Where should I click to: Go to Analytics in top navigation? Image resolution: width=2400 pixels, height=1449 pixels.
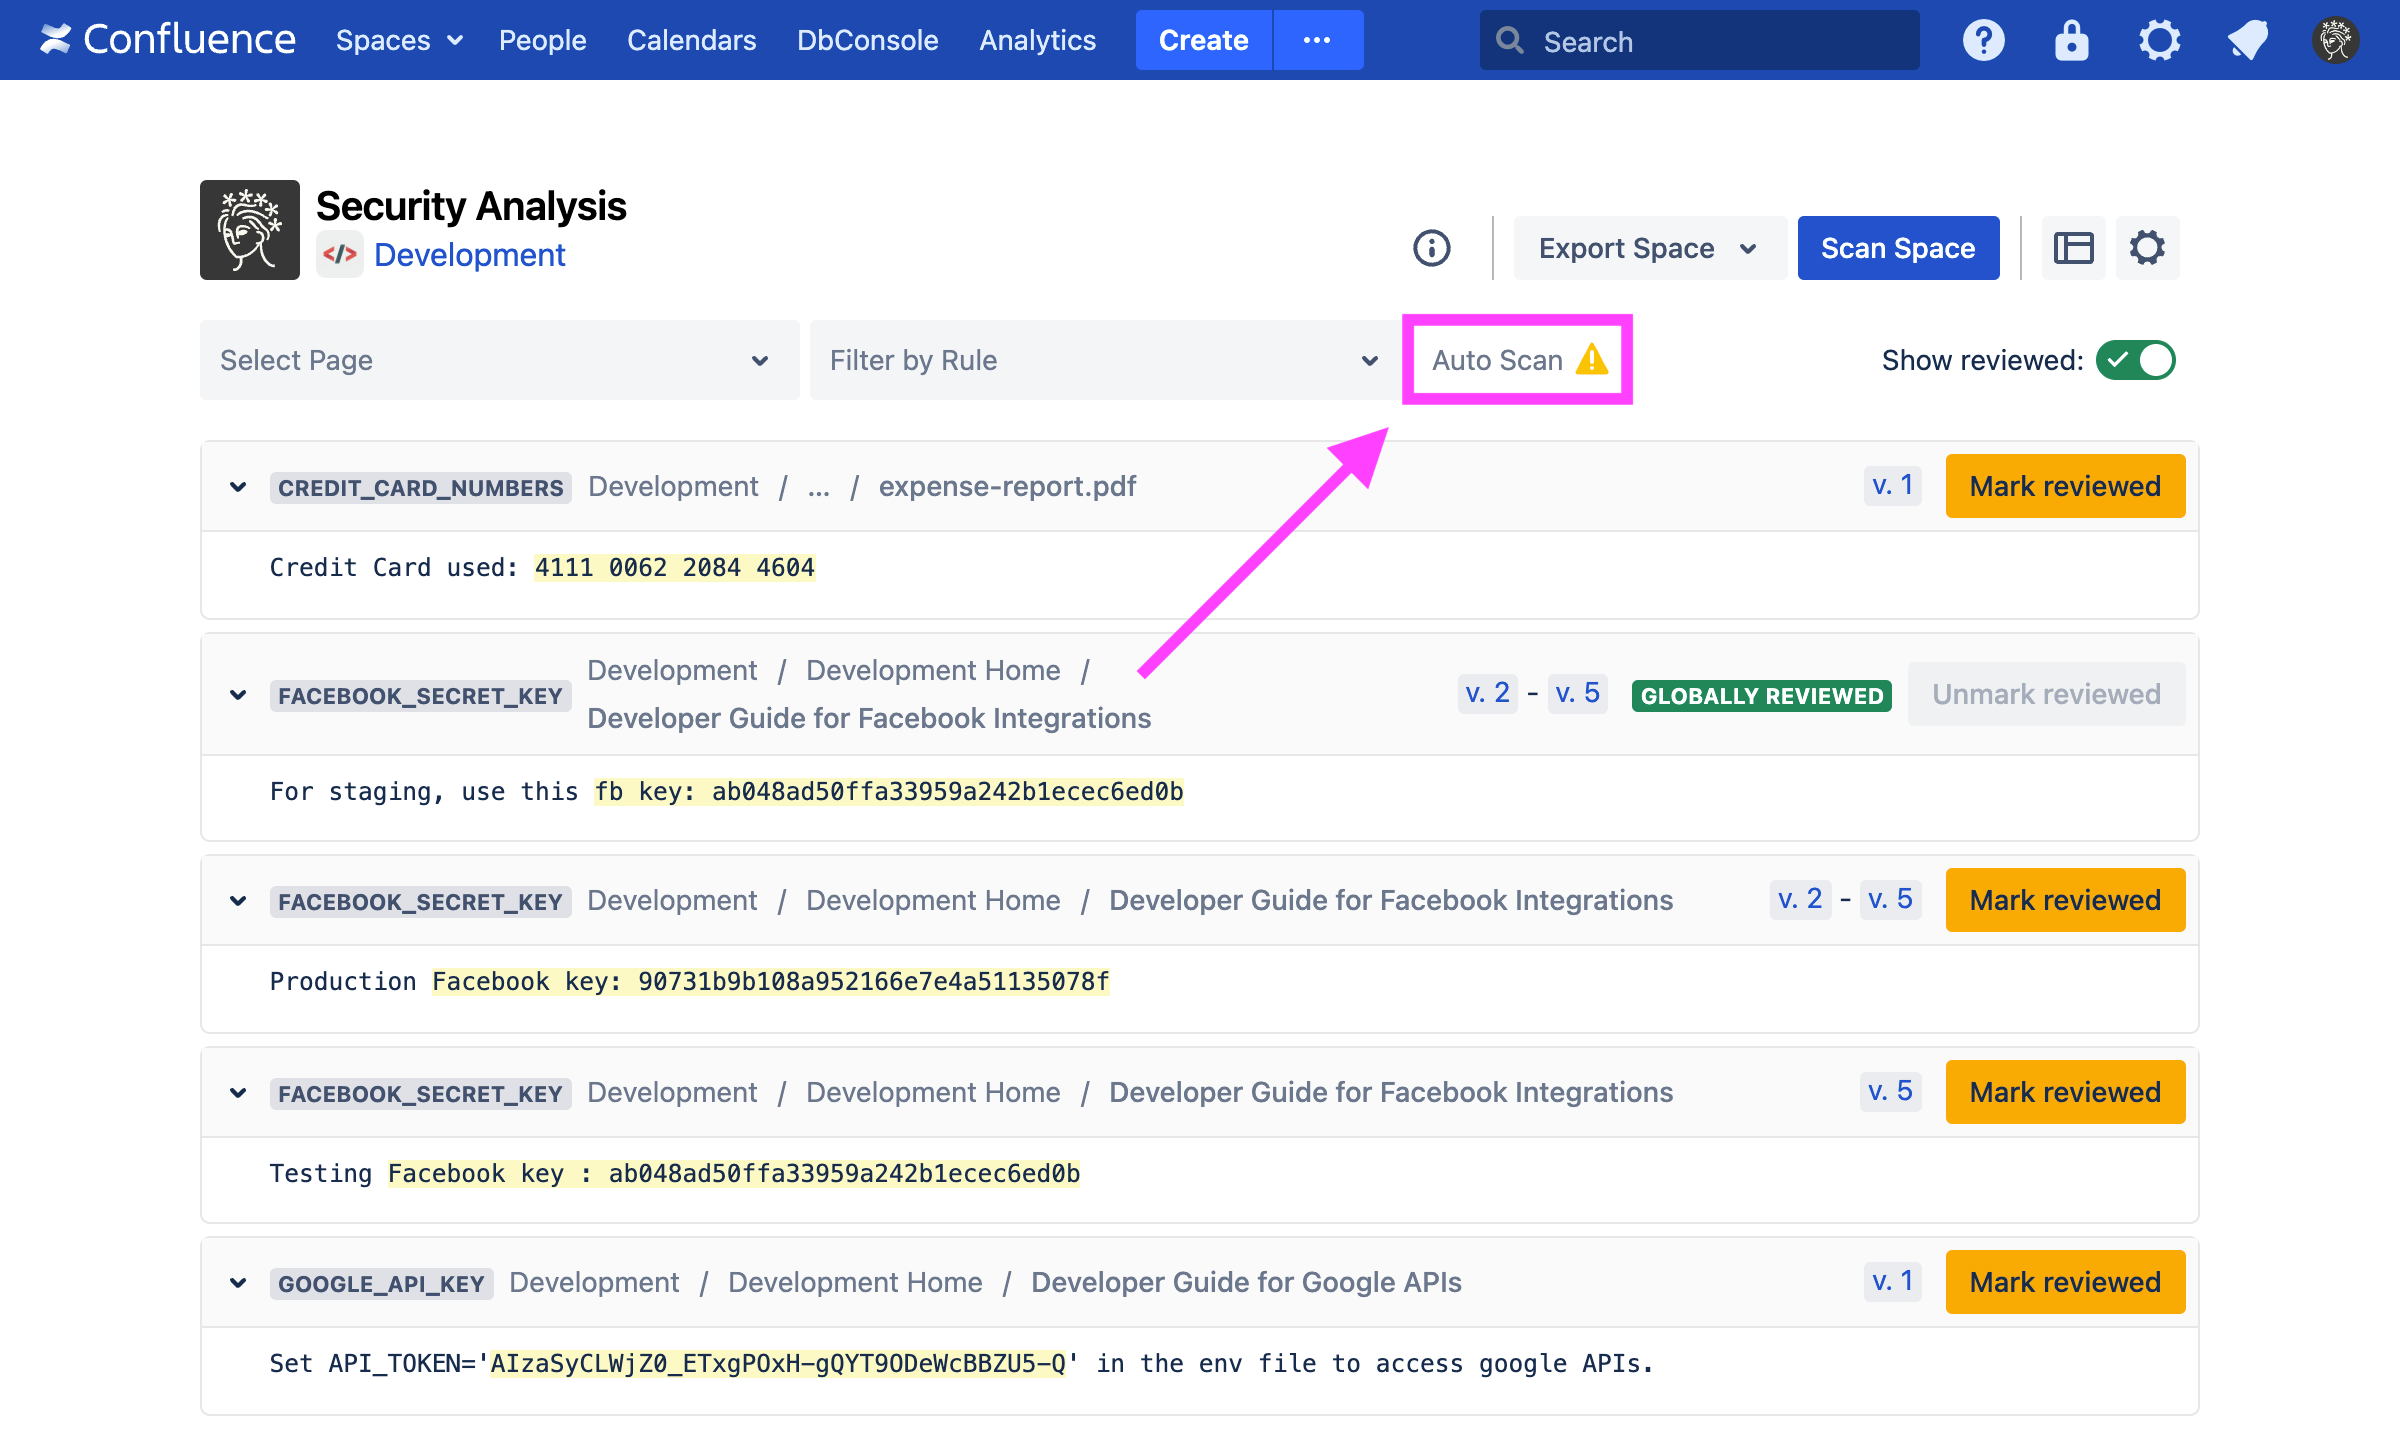coord(1037,41)
